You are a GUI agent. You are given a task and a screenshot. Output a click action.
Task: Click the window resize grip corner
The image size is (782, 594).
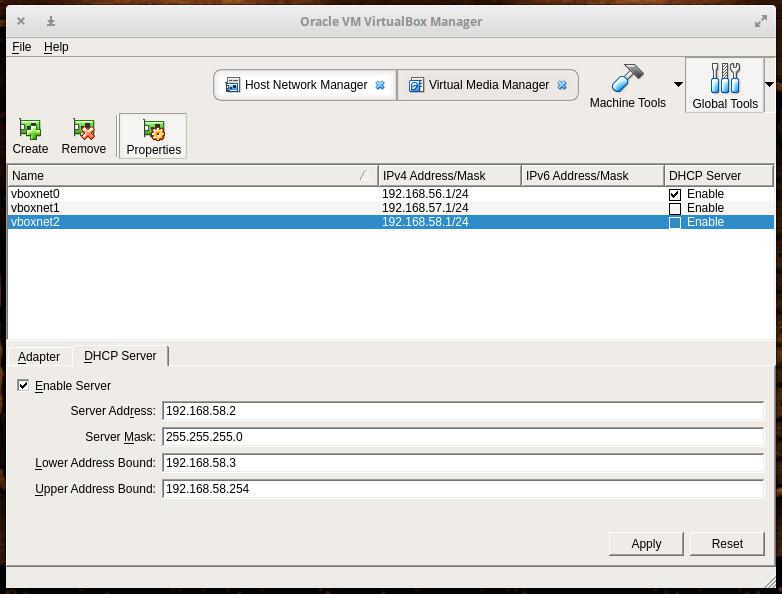coord(770,582)
